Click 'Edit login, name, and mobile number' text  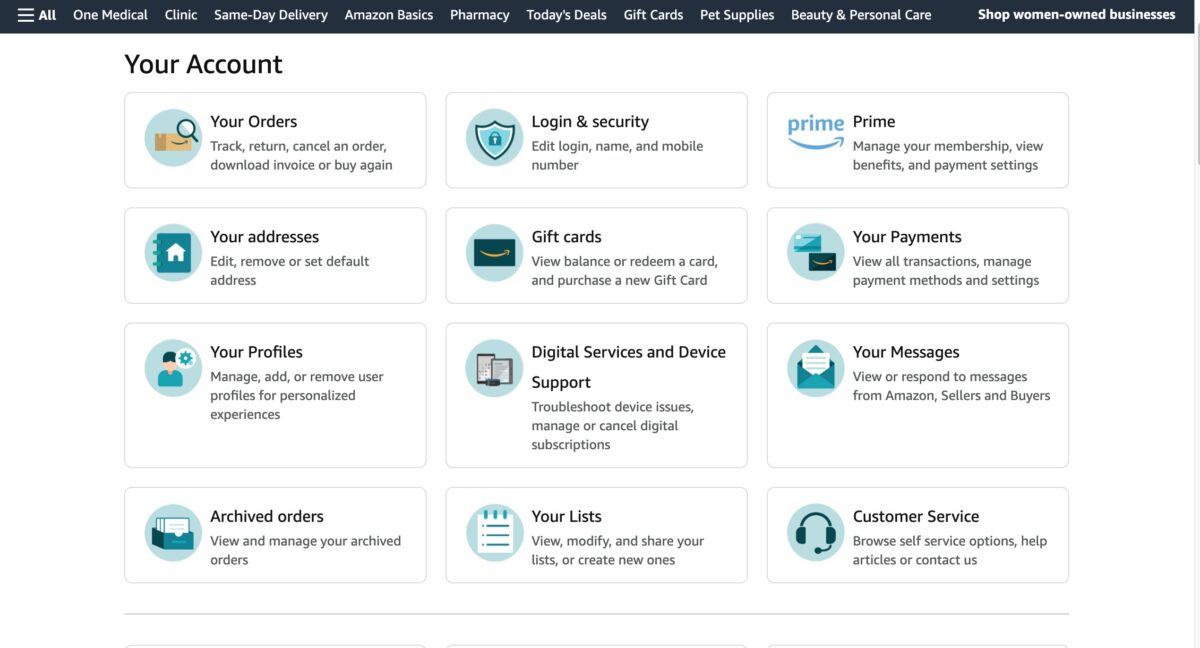pos(617,155)
